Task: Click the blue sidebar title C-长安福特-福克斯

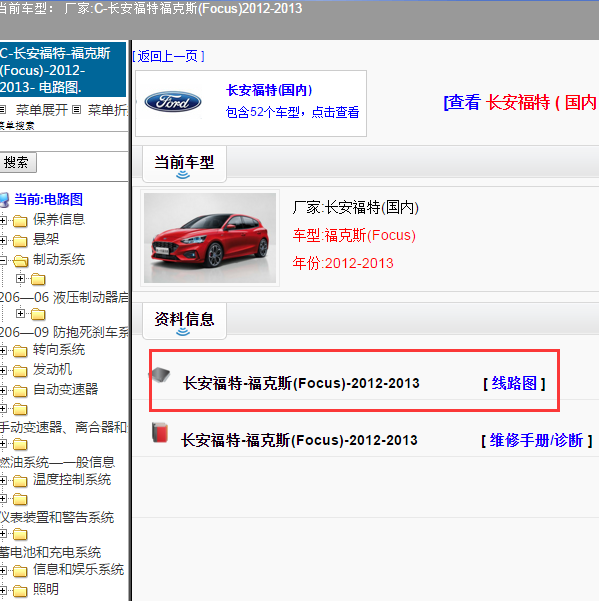Action: click(x=63, y=70)
